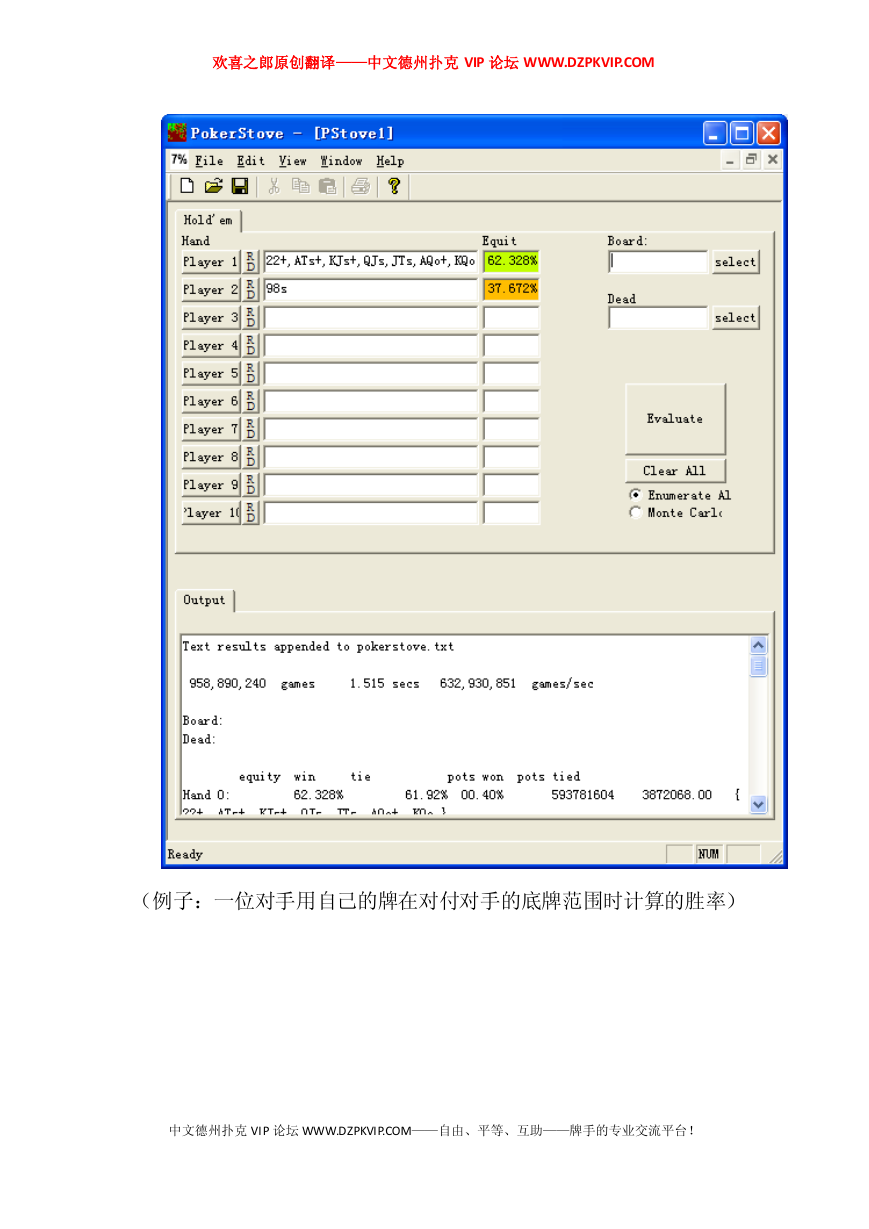Image resolution: width=869 pixels, height=1229 pixels.
Task: Click Player 1 hand range input field
Action: (371, 262)
